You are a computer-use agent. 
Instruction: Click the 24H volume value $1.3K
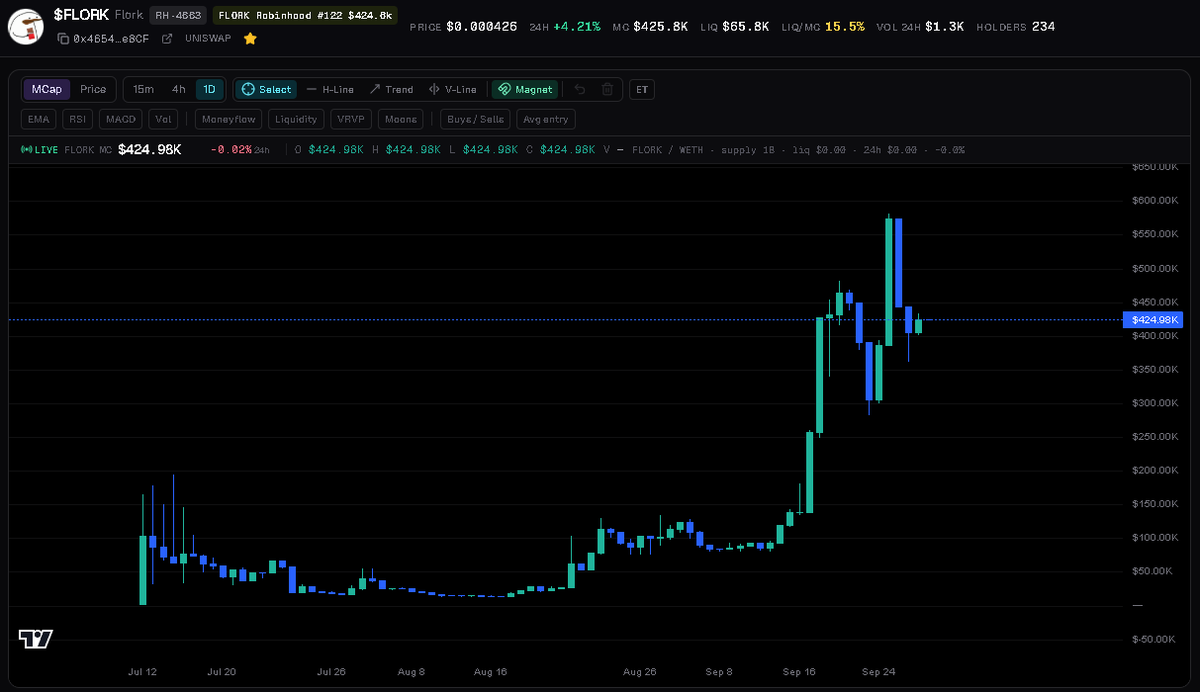tap(943, 26)
